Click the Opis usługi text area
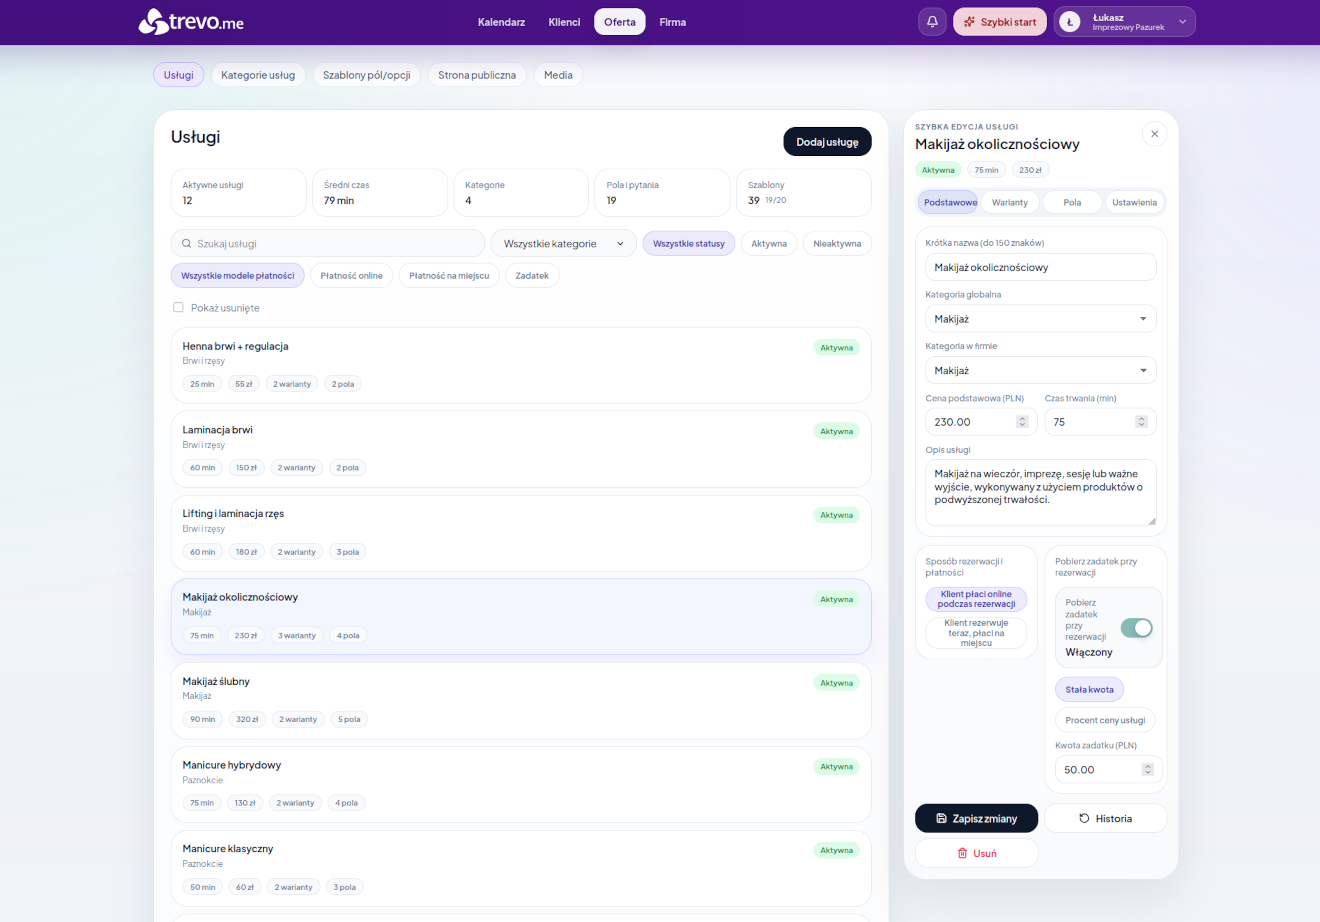Screen dimensions: 1320x922 [1041, 492]
